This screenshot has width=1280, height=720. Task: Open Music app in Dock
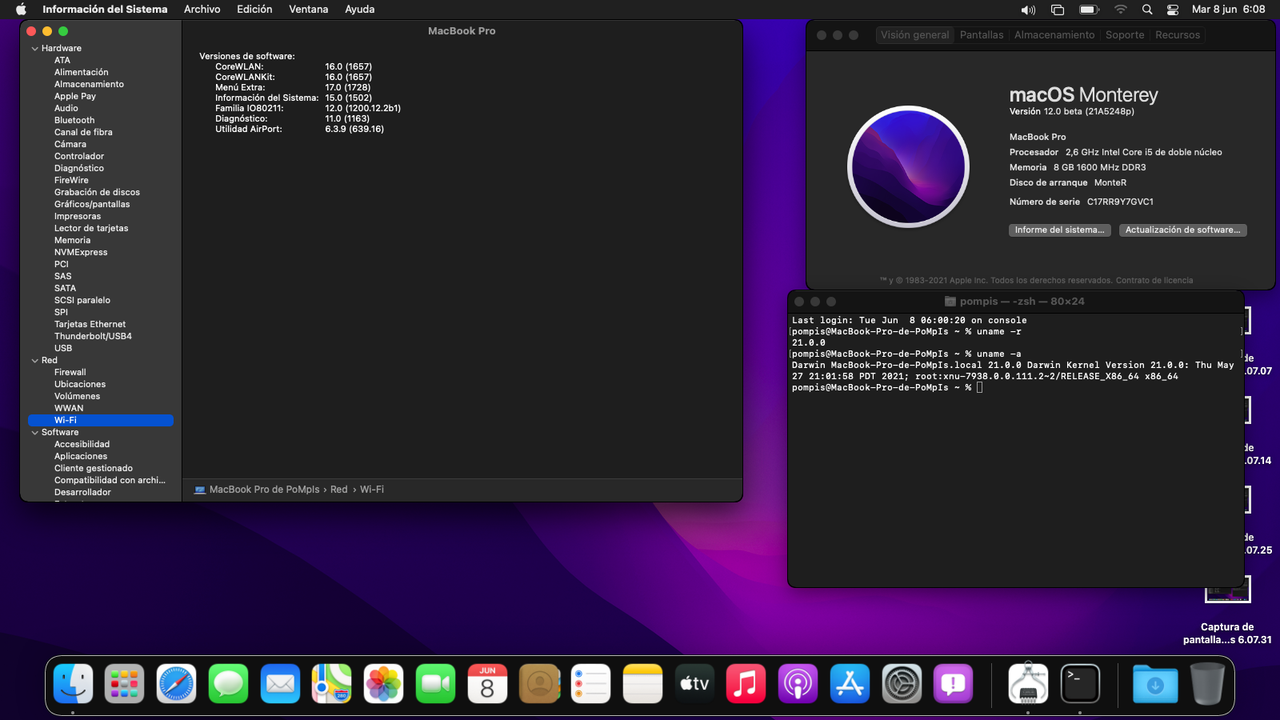click(746, 684)
